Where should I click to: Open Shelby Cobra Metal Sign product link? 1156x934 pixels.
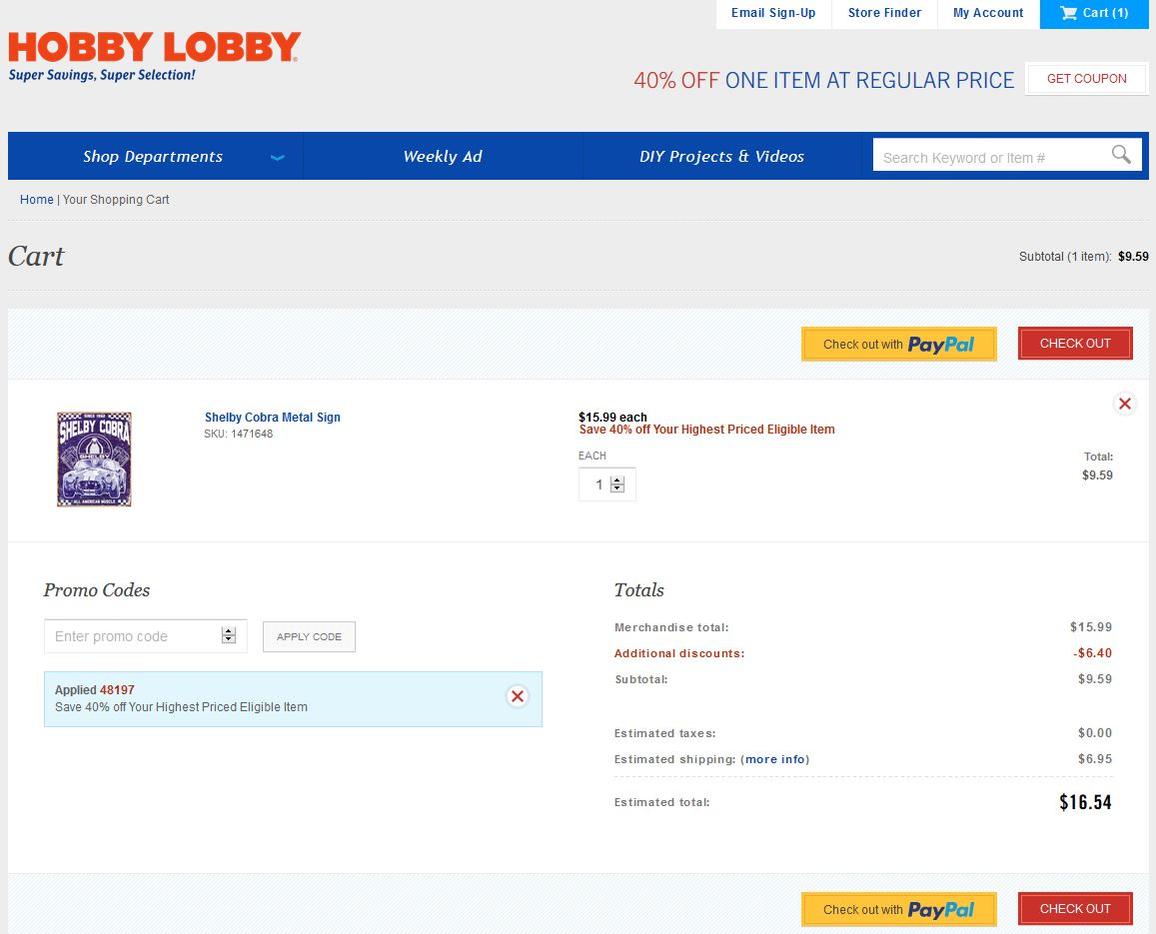272,417
